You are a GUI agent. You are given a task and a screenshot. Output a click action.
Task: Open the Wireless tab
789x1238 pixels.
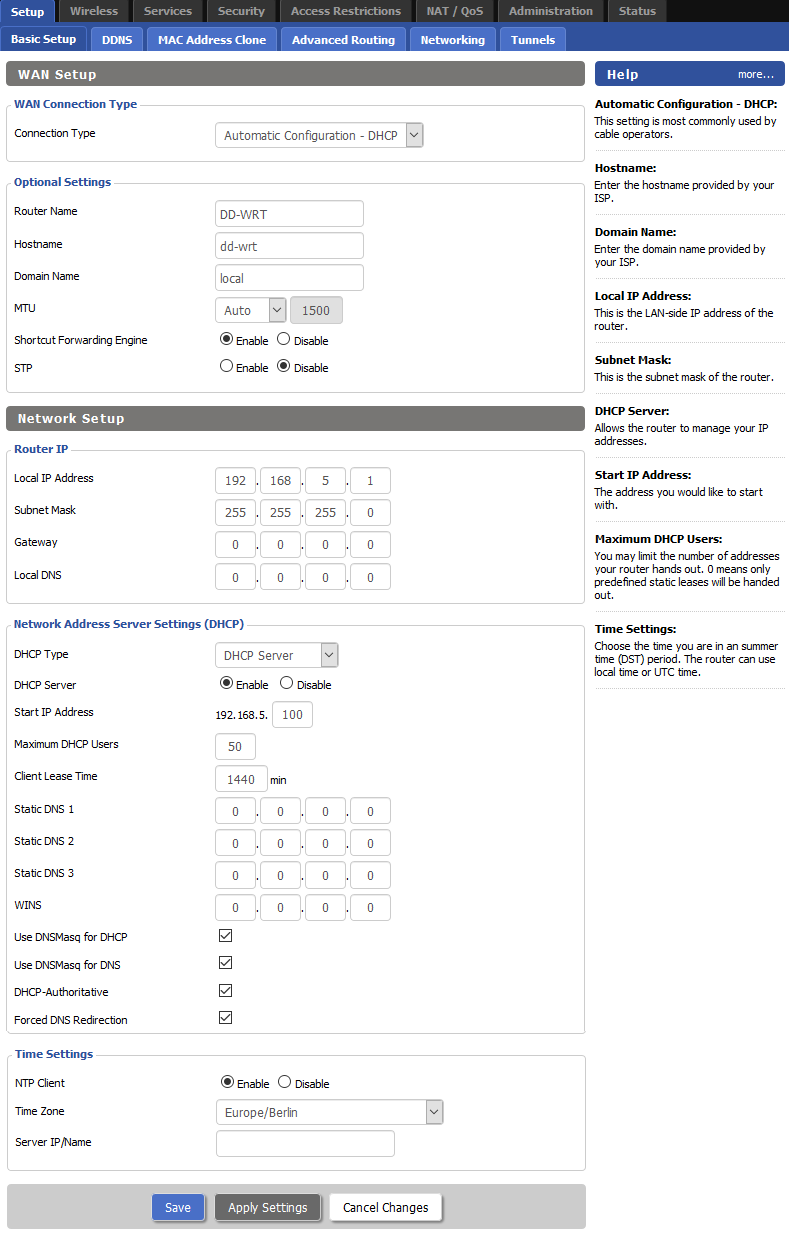tap(94, 11)
